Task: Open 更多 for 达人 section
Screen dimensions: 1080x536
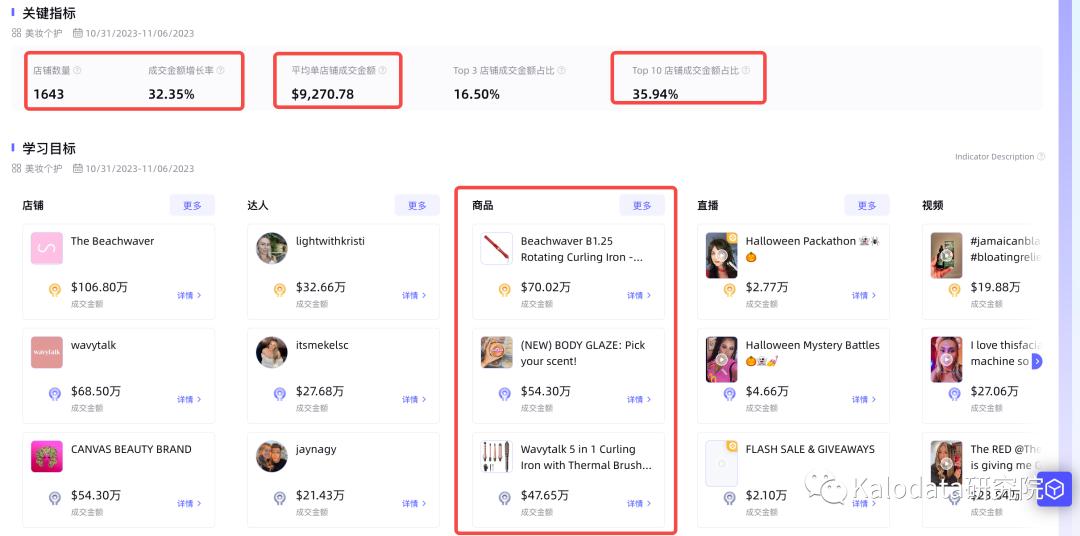Action: pos(417,205)
